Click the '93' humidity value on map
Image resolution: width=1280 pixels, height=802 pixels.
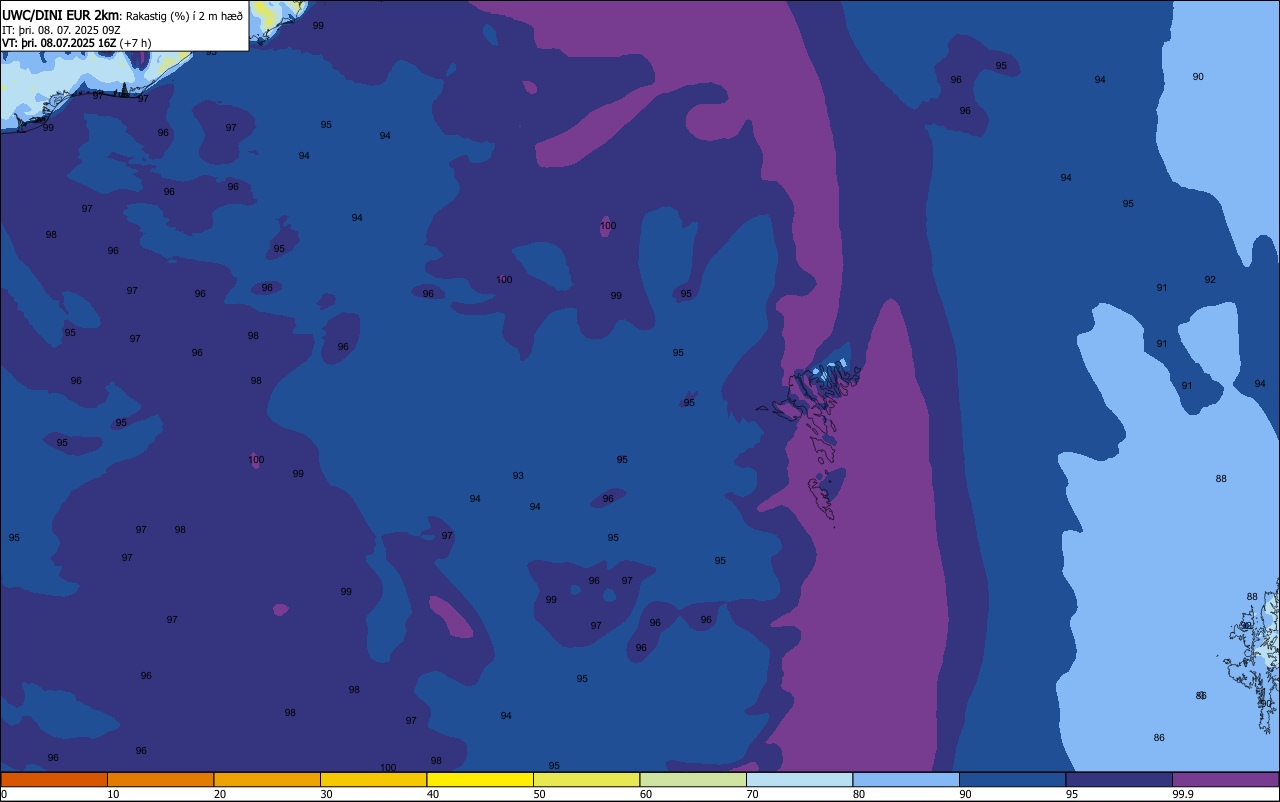[x=518, y=476]
